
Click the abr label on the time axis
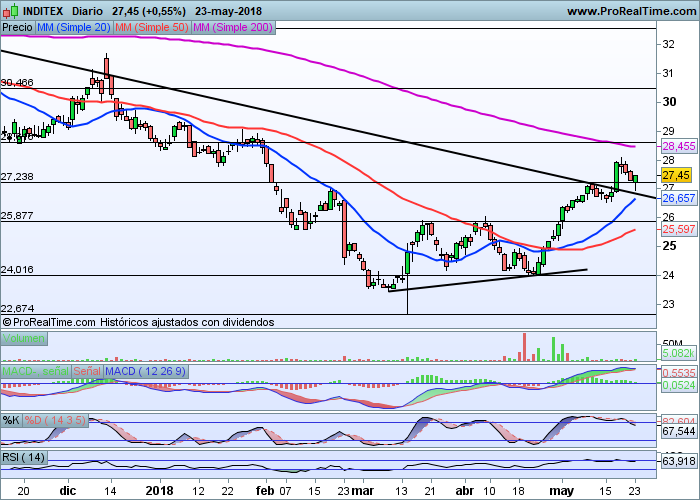pyautogui.click(x=465, y=491)
